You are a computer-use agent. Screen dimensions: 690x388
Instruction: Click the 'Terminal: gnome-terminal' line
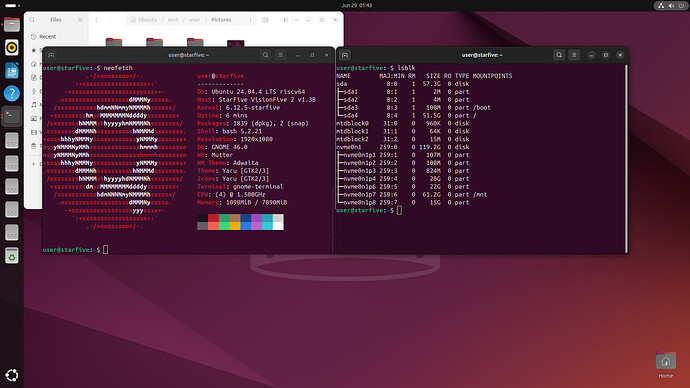(240, 187)
